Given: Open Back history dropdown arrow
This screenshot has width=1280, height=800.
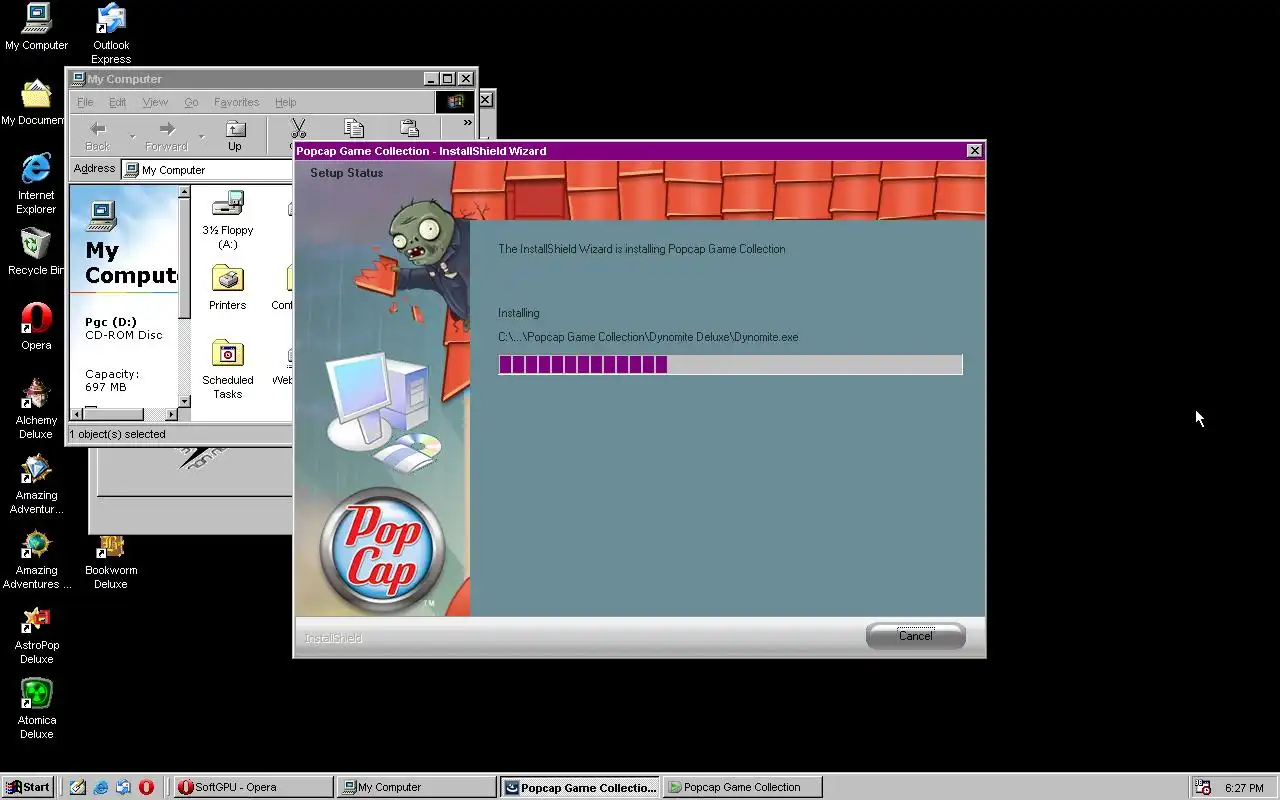Looking at the screenshot, I should [132, 136].
